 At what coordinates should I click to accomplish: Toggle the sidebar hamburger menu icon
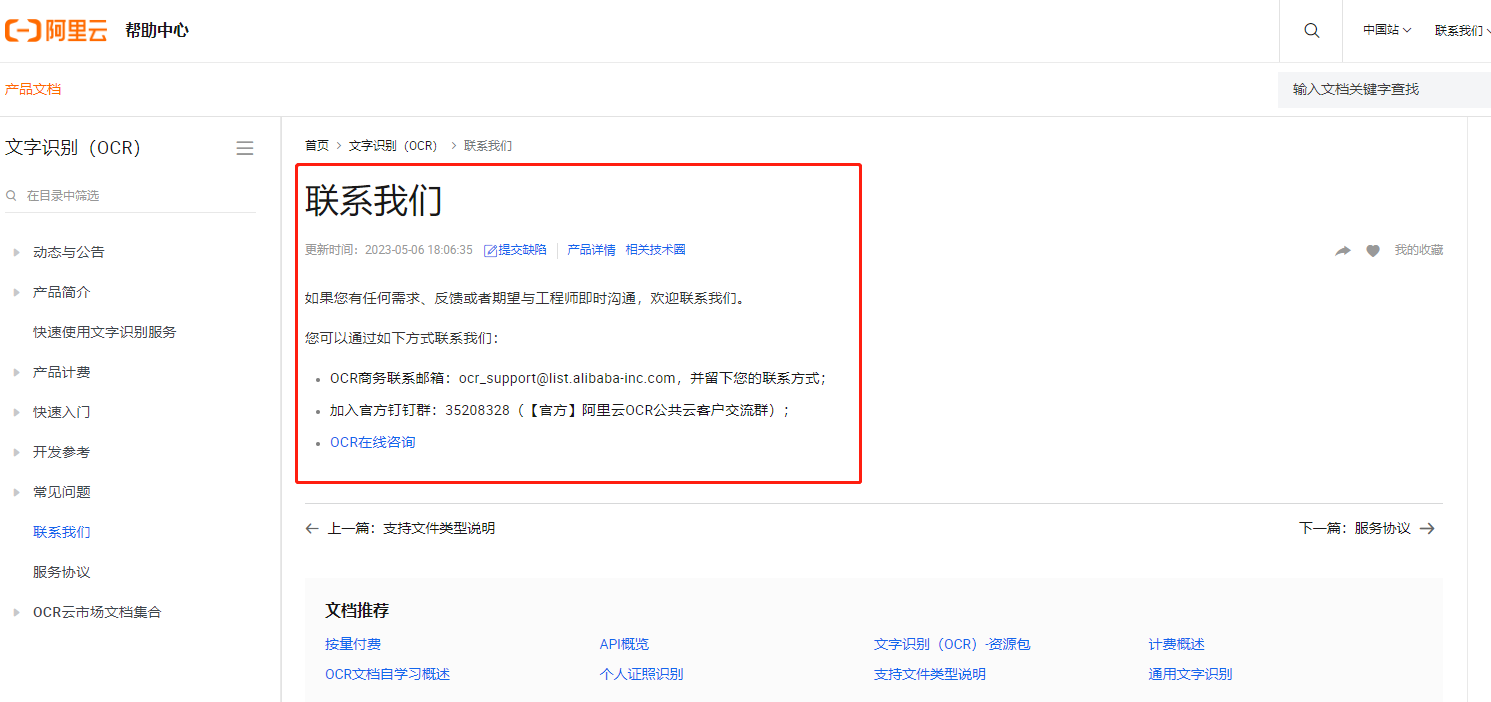(245, 148)
